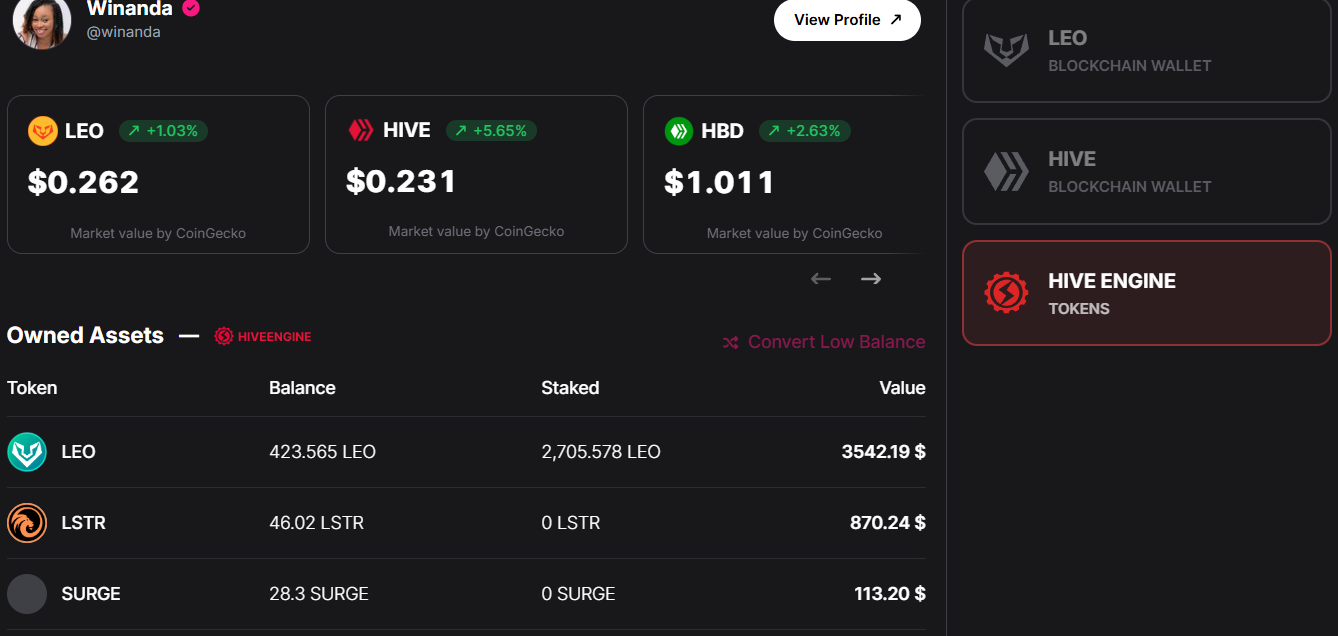Click the HIVEENGINE logo next to Owned Assets
1338x636 pixels.
[x=263, y=336]
